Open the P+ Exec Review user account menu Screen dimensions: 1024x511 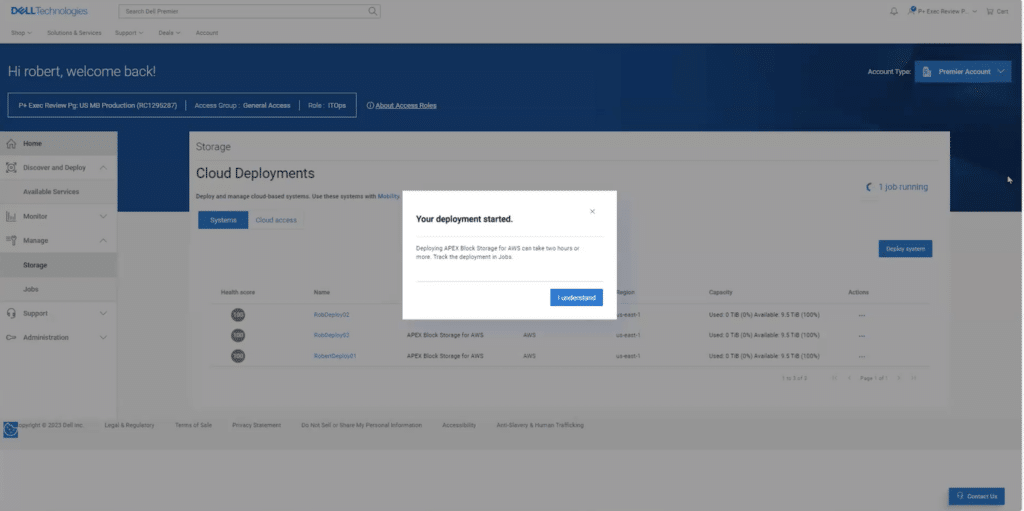942,11
